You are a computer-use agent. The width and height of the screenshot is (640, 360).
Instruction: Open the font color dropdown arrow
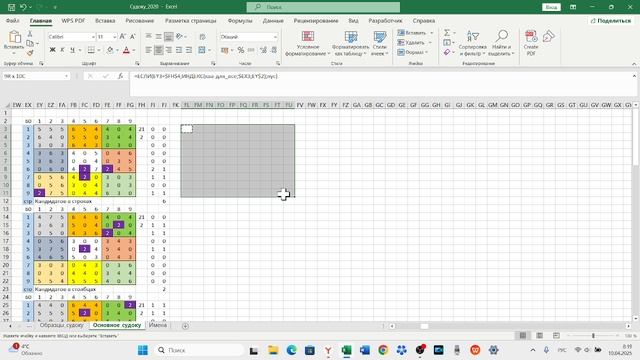133,50
